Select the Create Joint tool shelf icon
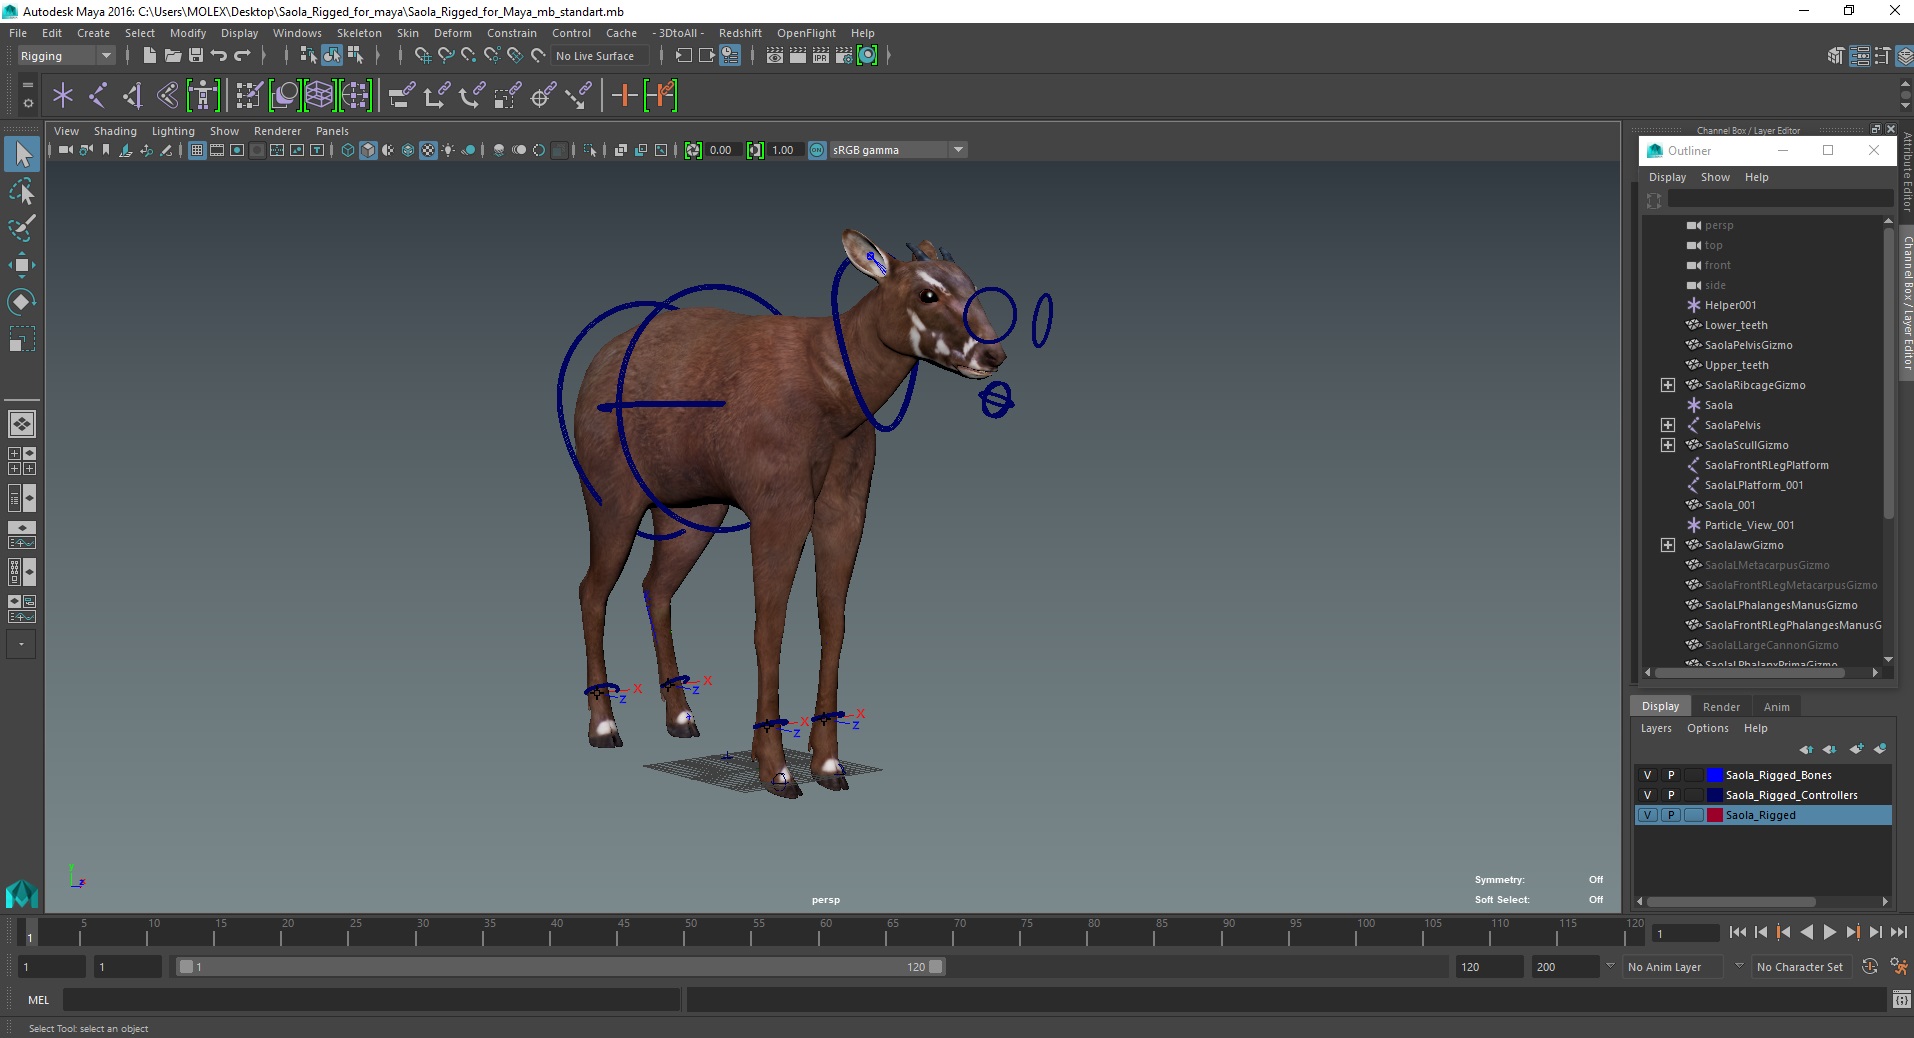 [x=98, y=96]
